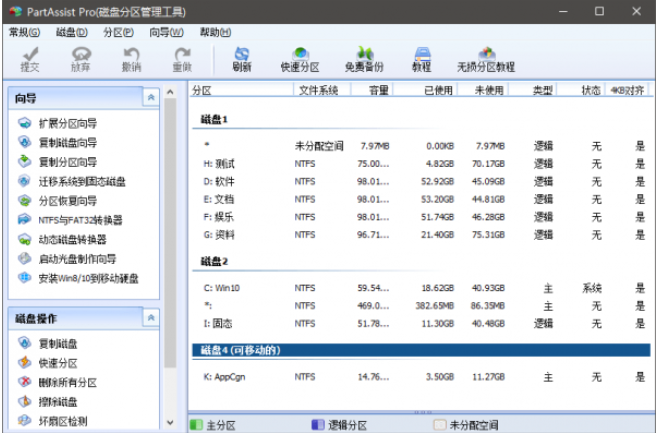The width and height of the screenshot is (656, 433).
Task: Click the green 主分区 legend swatch
Action: click(x=196, y=425)
